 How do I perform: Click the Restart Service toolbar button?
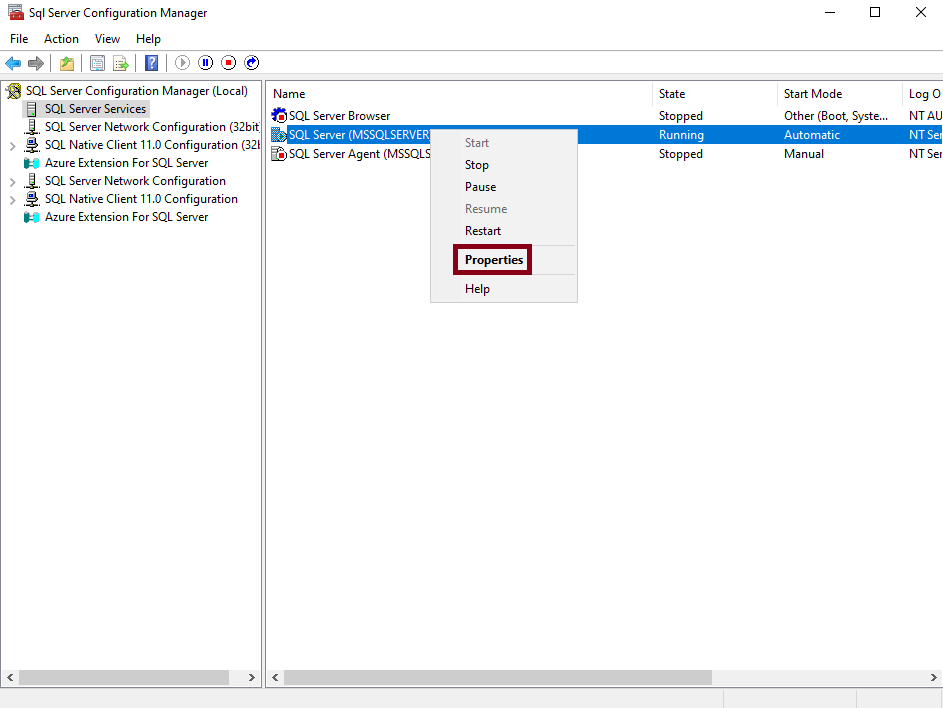pyautogui.click(x=252, y=63)
